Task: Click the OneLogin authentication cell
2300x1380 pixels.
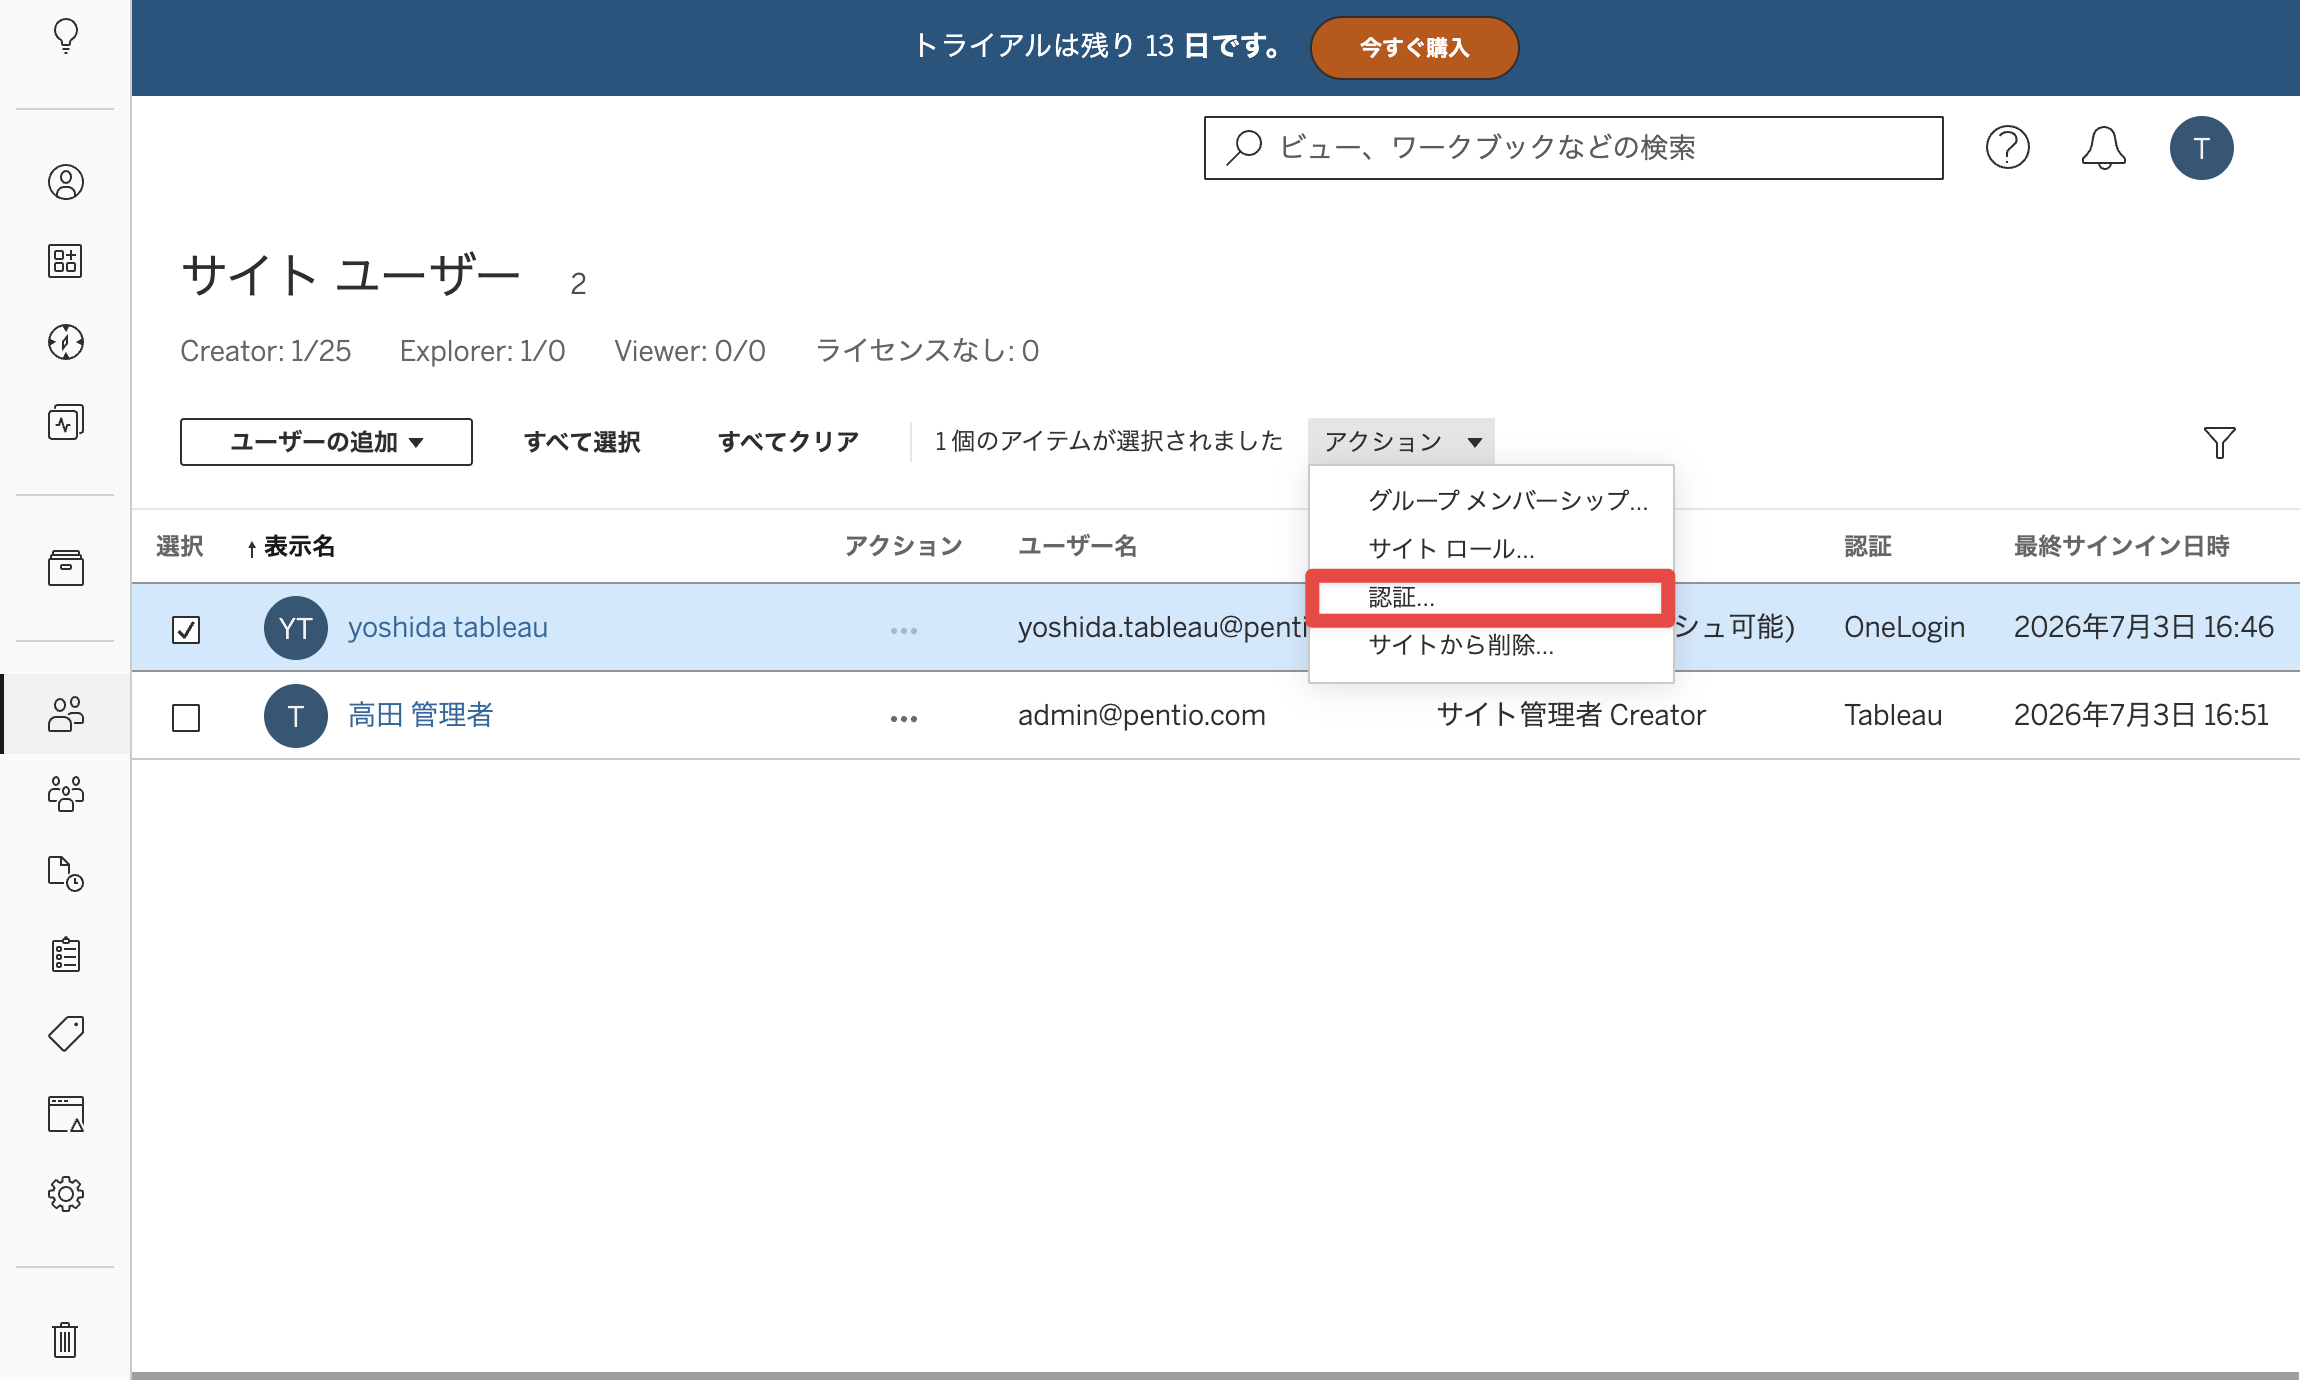Action: (1904, 627)
